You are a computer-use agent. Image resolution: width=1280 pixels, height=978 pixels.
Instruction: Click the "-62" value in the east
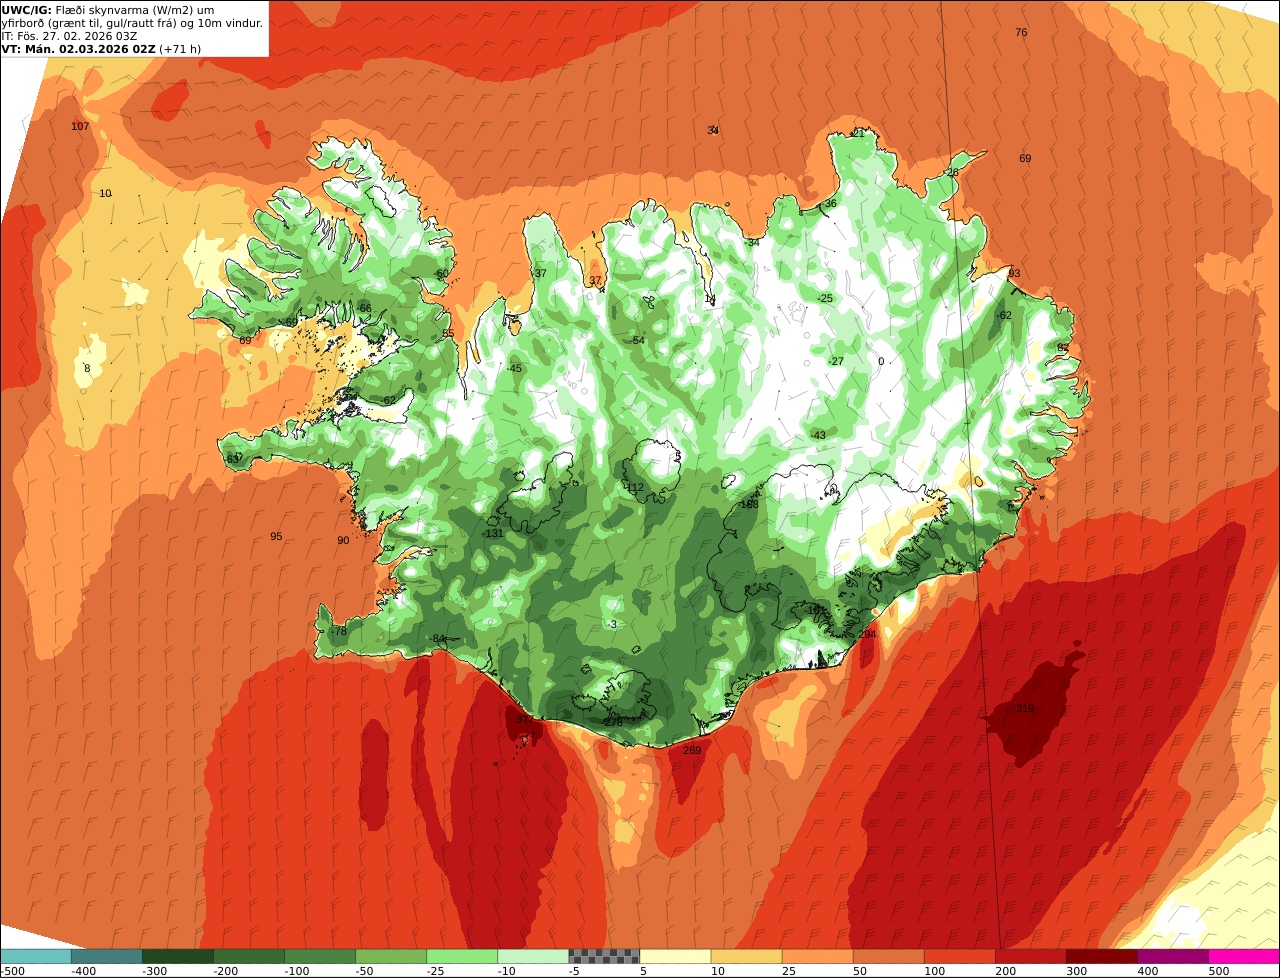[1003, 315]
